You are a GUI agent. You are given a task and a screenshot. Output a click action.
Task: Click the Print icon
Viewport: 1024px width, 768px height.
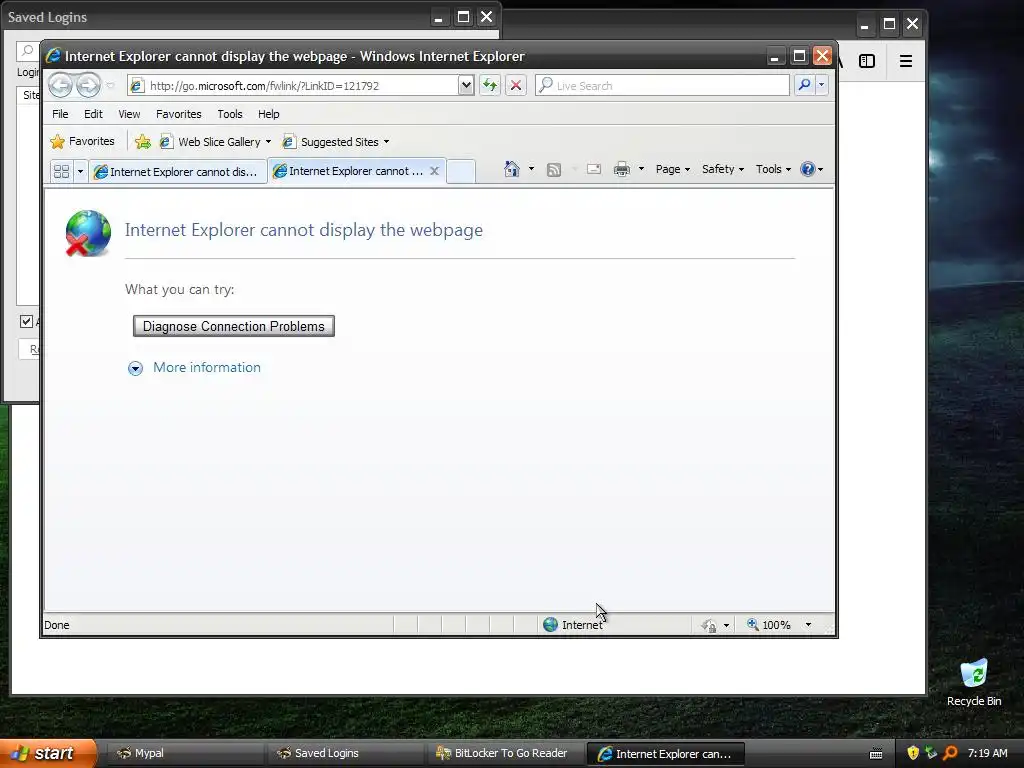[622, 169]
